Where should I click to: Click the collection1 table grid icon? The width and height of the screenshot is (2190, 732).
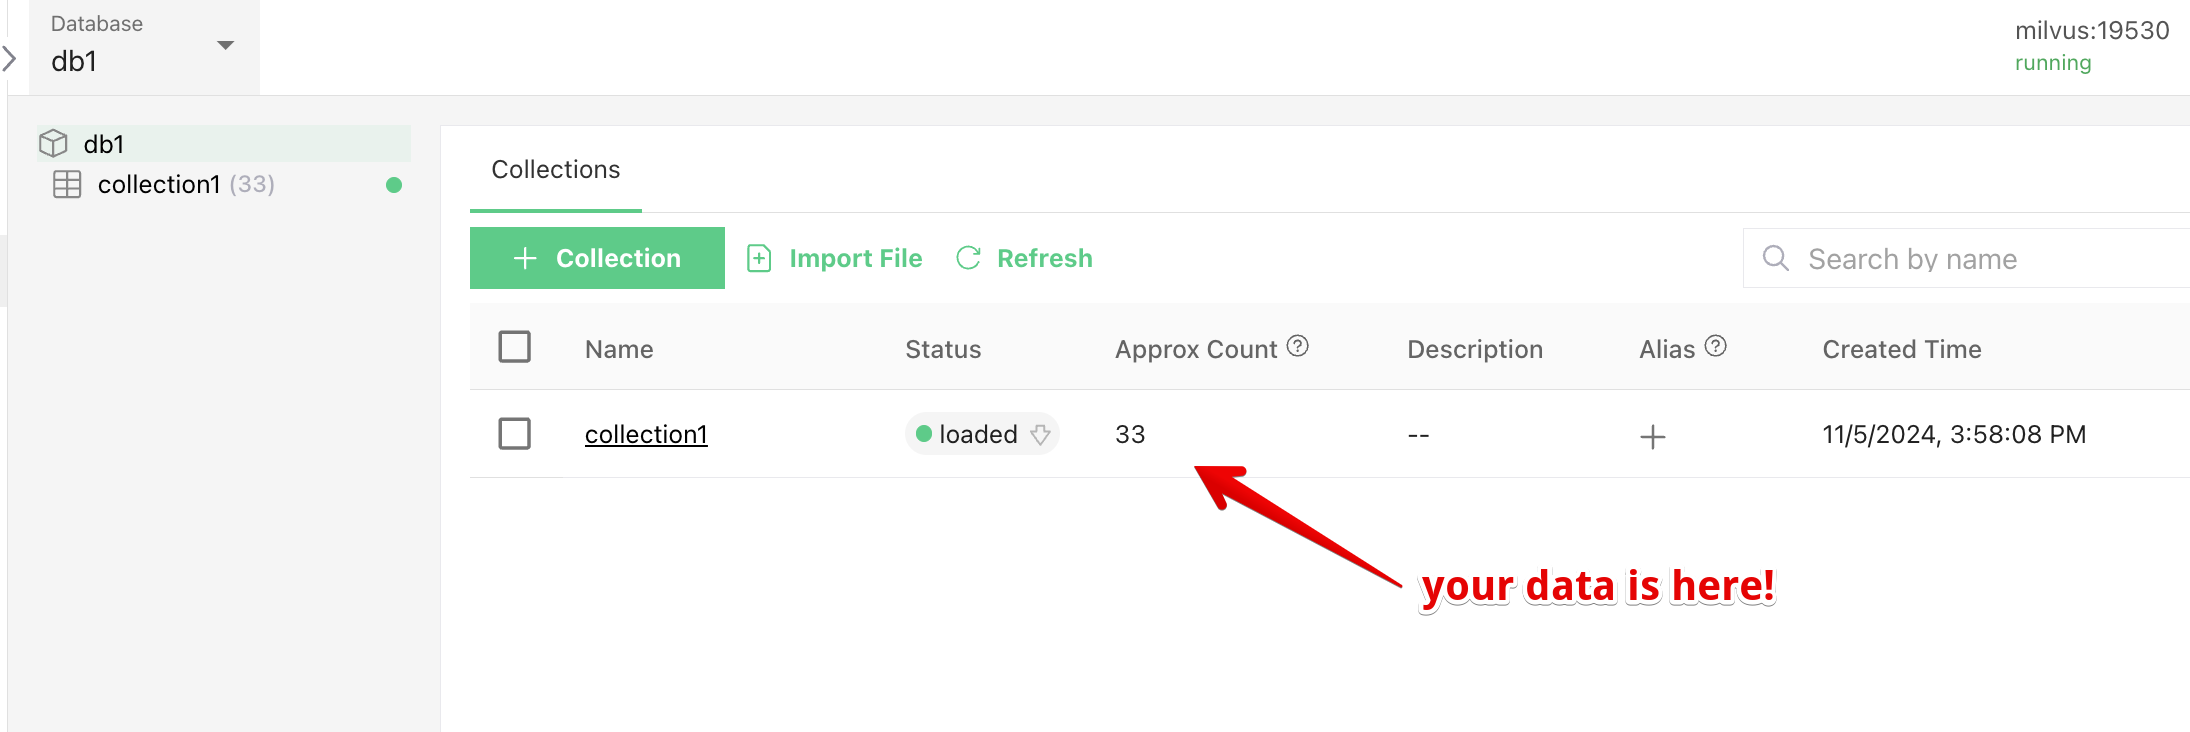coord(67,184)
